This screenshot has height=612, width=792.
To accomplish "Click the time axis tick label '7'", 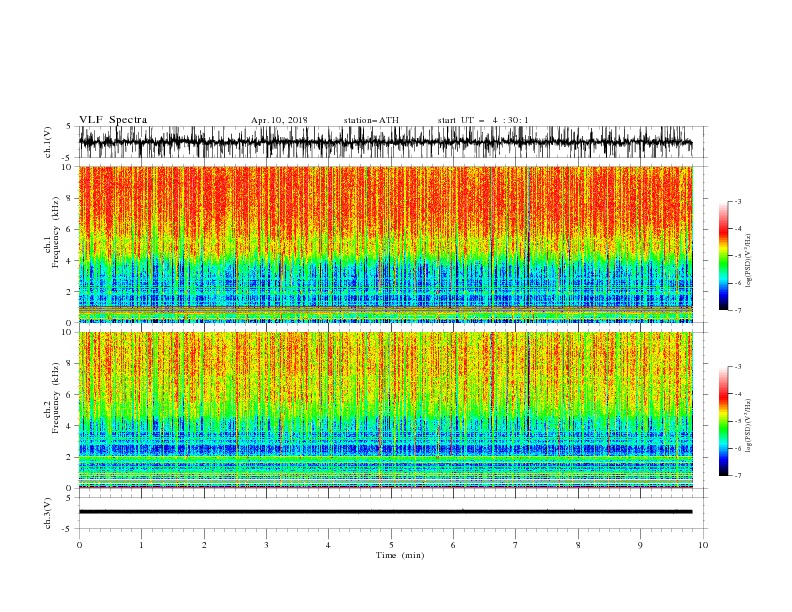I will pos(516,545).
